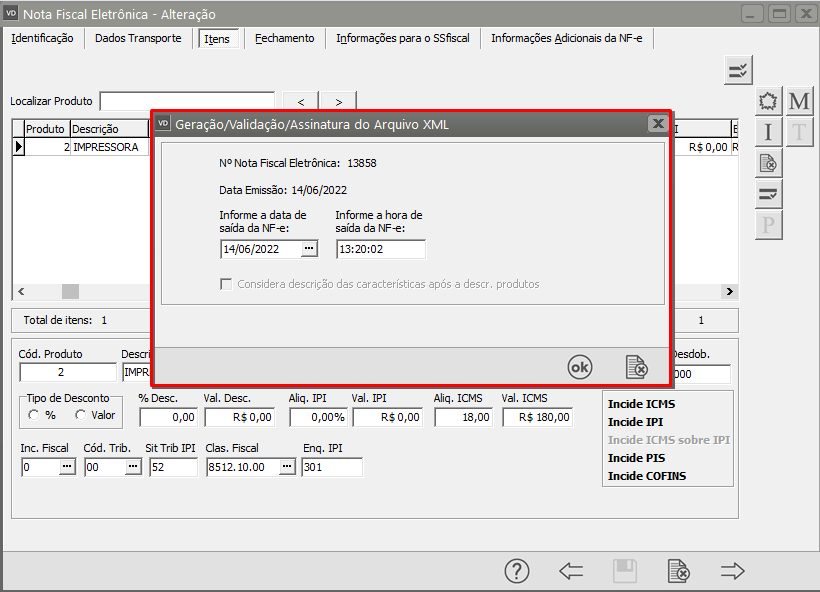
Task: Click the star-shaped icon in the side toolbar
Action: click(768, 102)
